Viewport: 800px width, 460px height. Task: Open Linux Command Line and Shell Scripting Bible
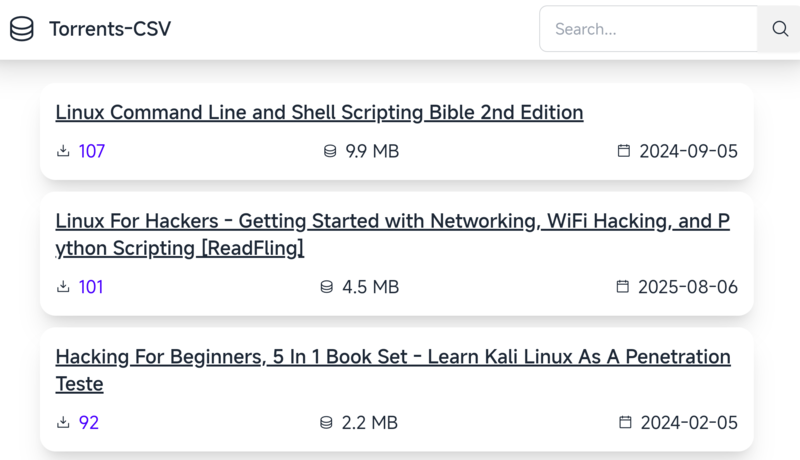tap(319, 112)
